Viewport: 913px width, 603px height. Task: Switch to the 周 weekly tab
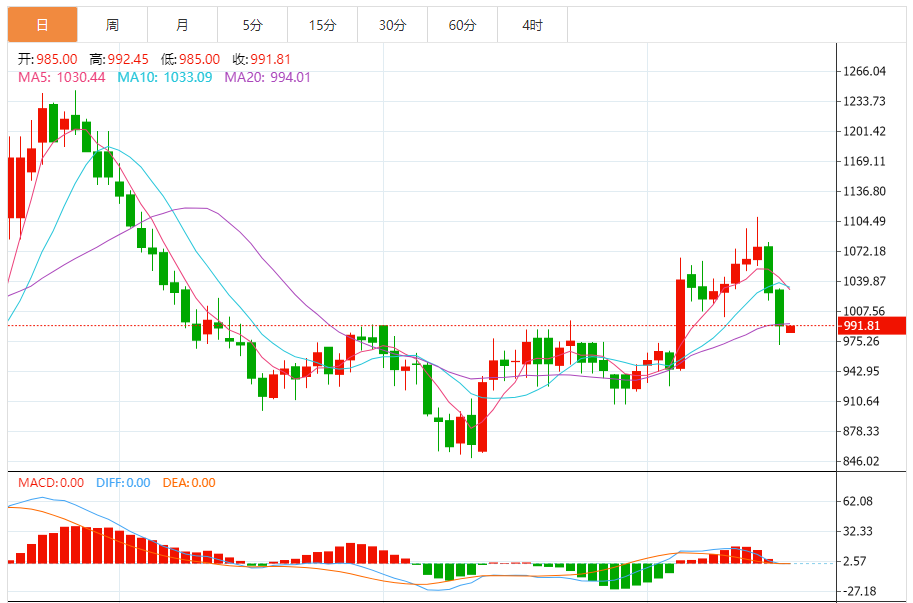pos(112,24)
